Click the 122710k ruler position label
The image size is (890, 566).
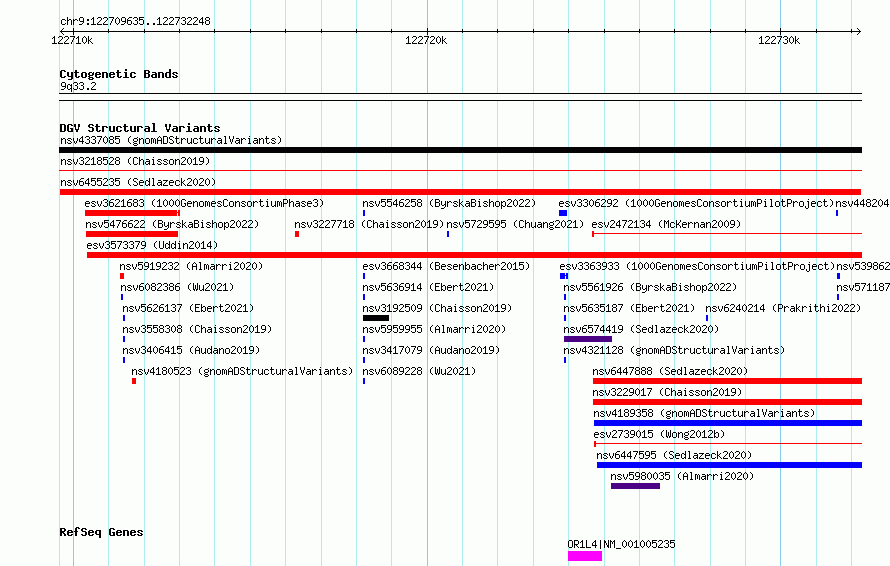tap(72, 40)
